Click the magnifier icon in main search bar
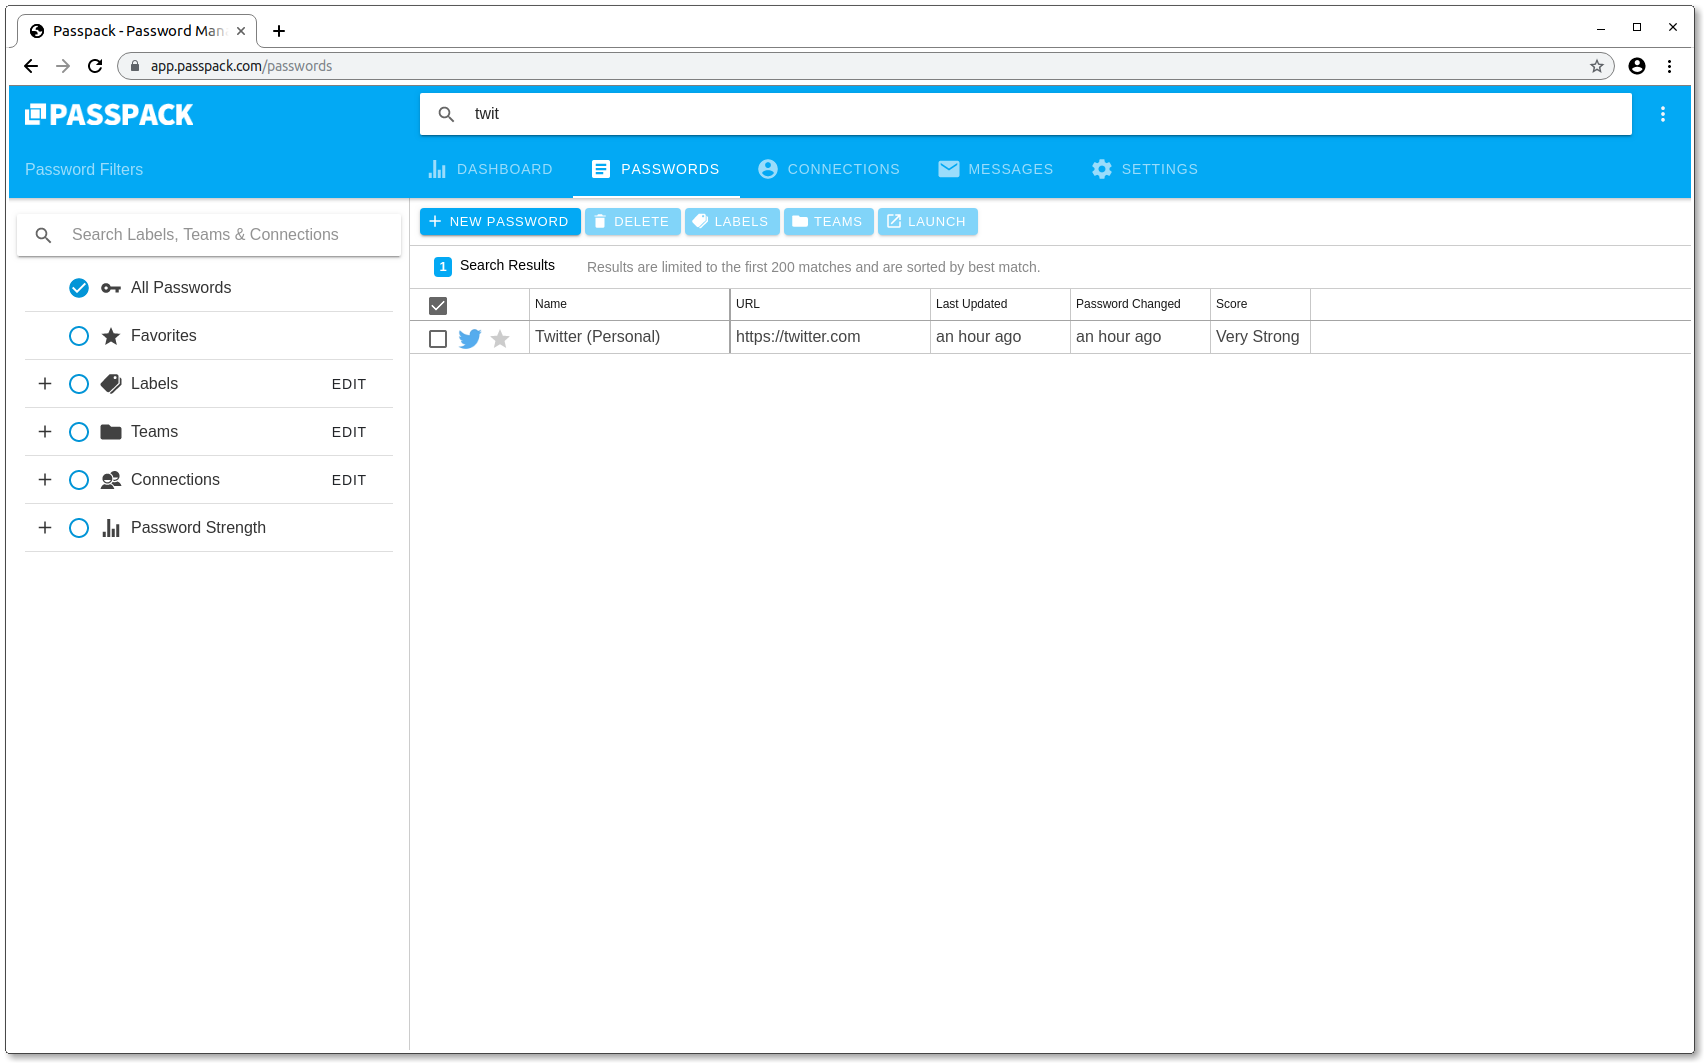The image size is (1704, 1063). pyautogui.click(x=447, y=114)
